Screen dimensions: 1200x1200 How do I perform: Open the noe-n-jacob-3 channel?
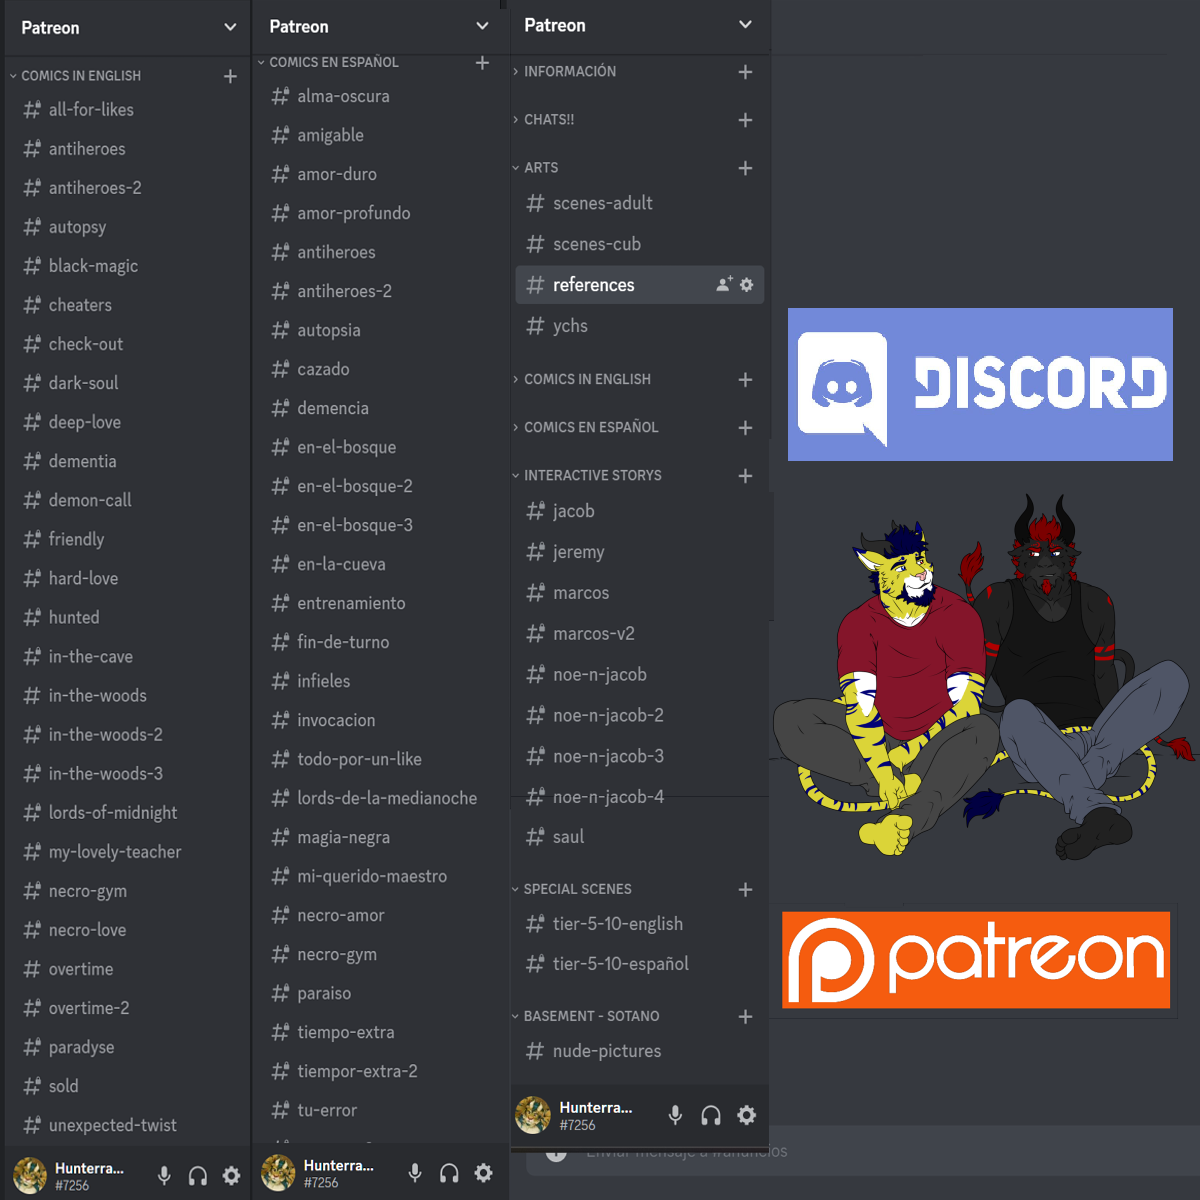[640, 756]
